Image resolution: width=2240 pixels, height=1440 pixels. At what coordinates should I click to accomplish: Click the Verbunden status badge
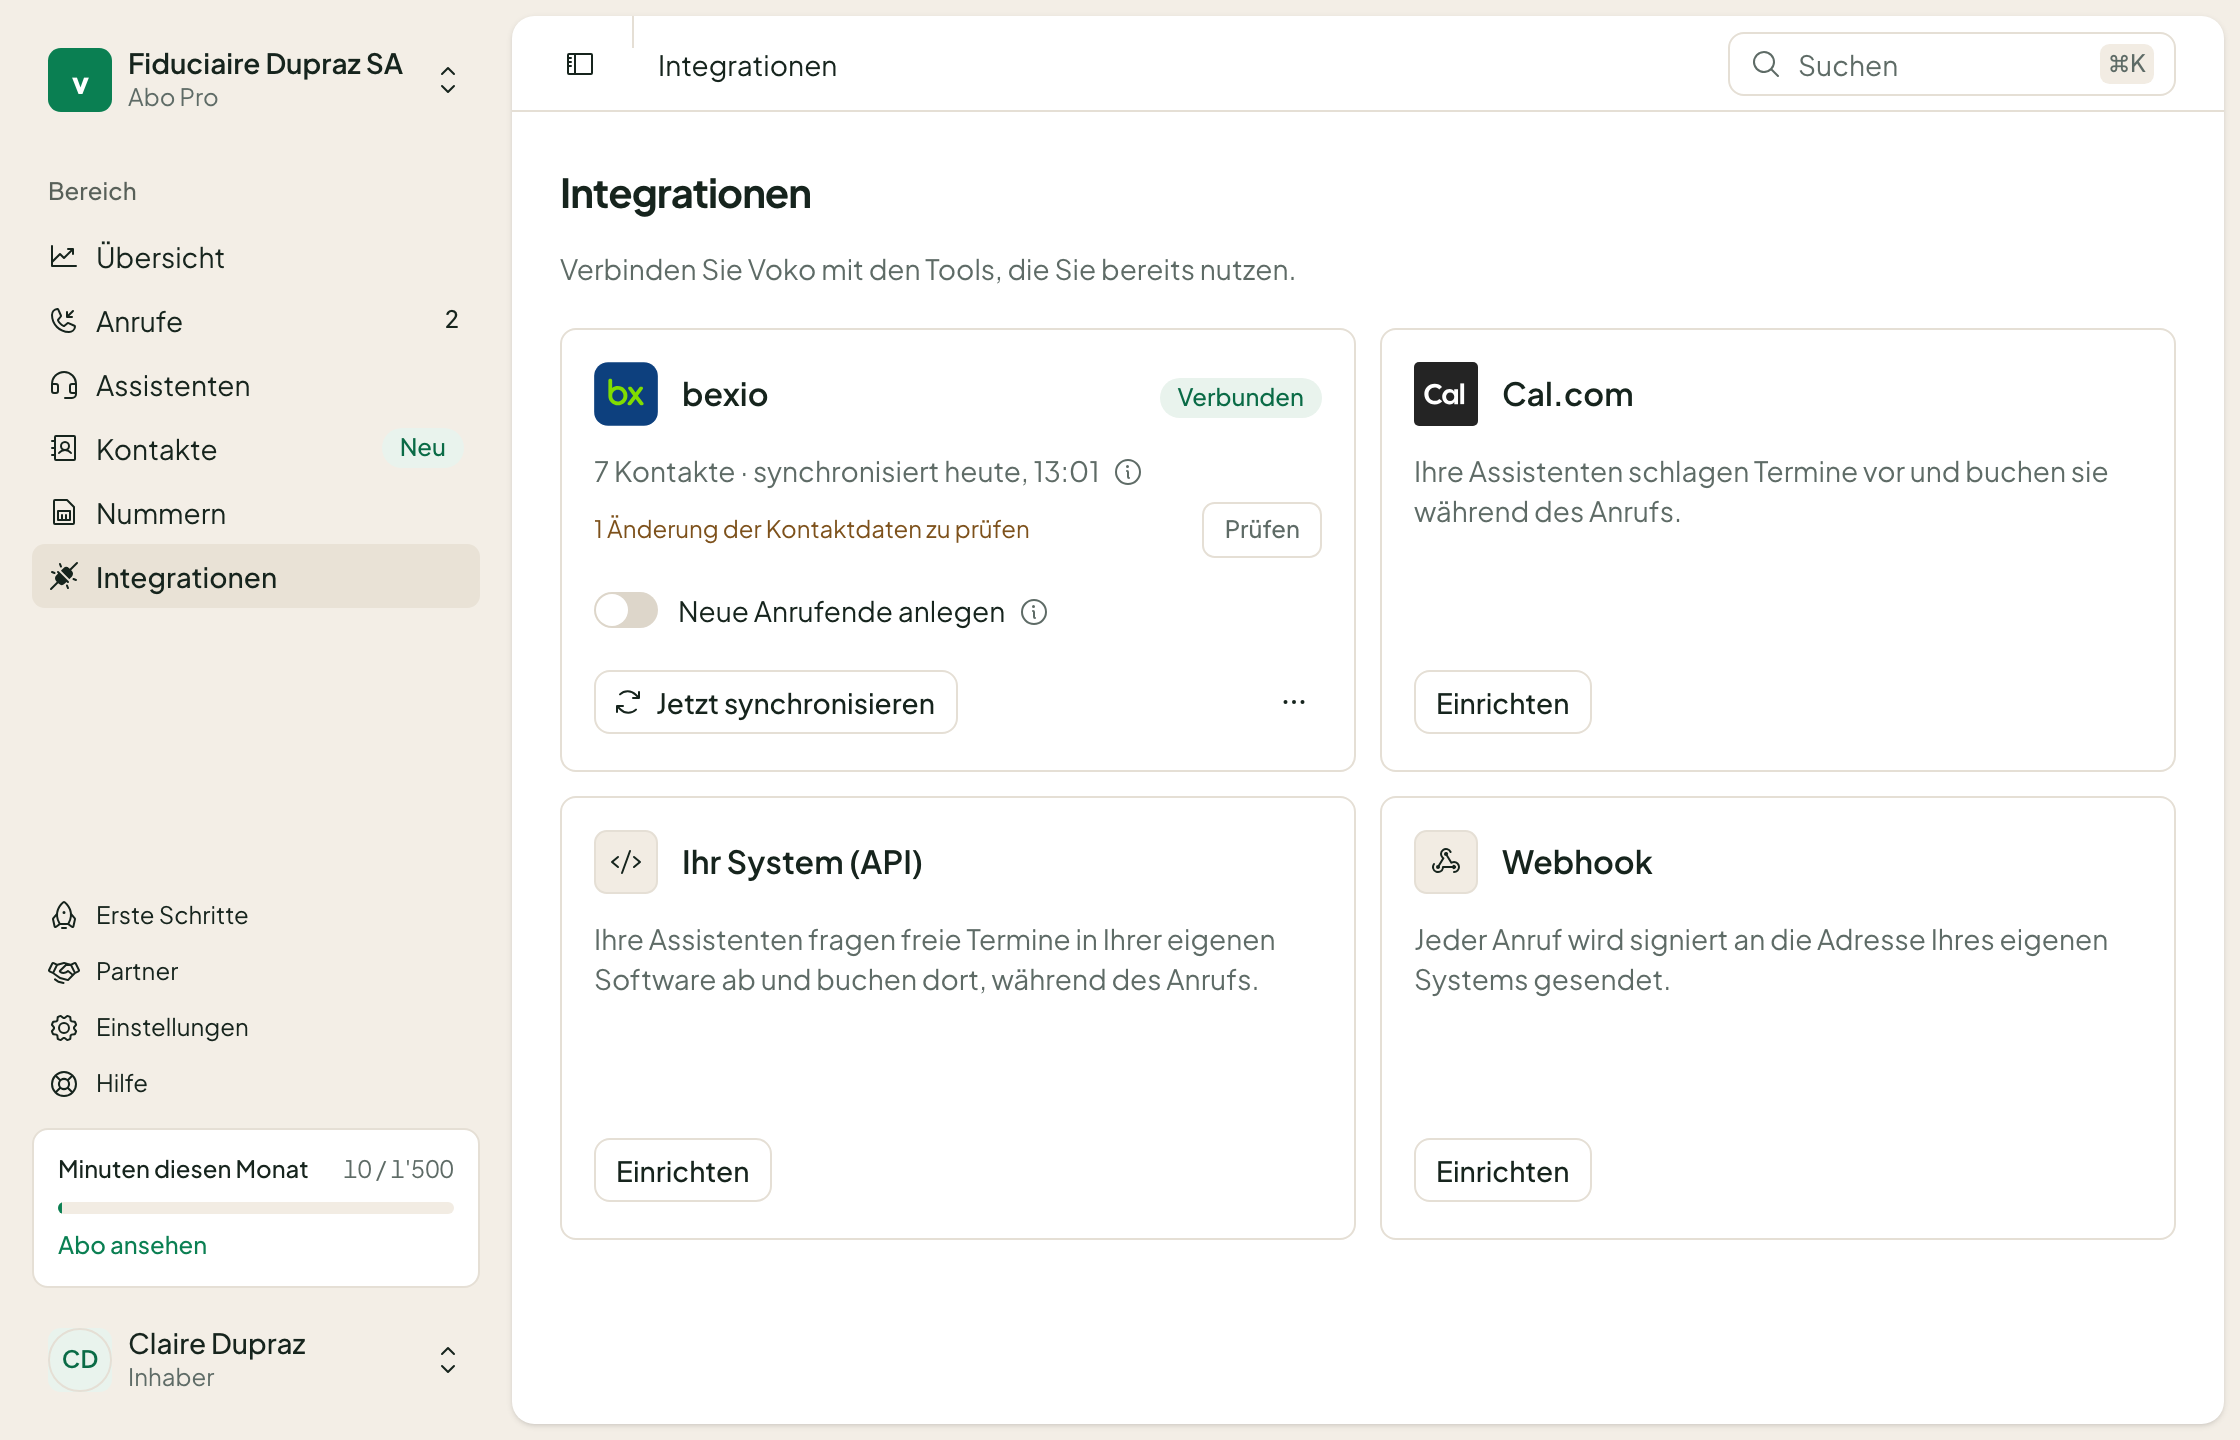[x=1240, y=397]
